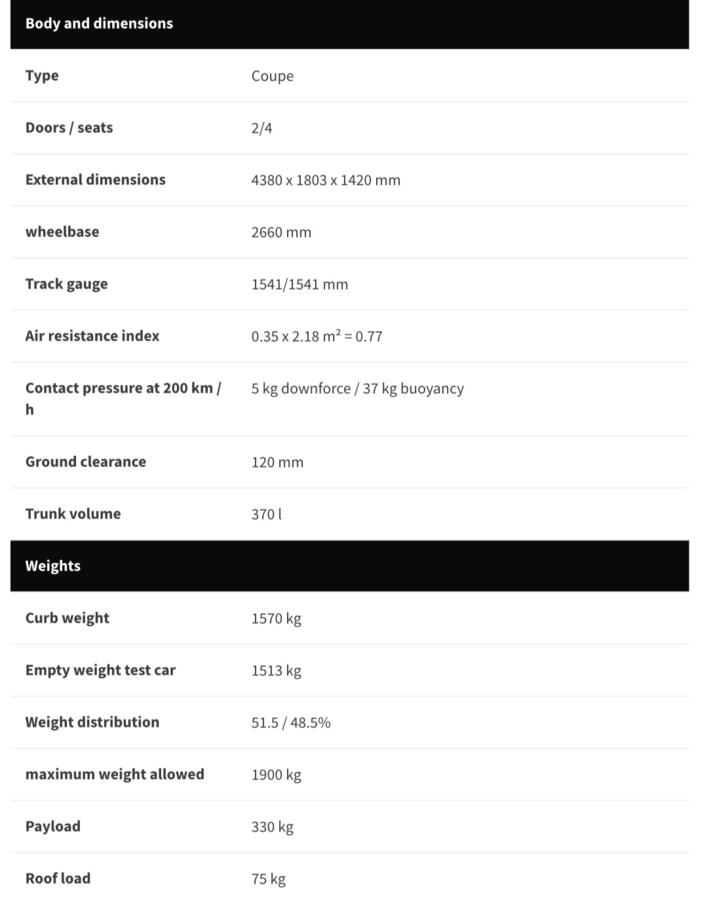The height and width of the screenshot is (900, 713).
Task: Click the Air resistance index label
Action: pos(92,336)
